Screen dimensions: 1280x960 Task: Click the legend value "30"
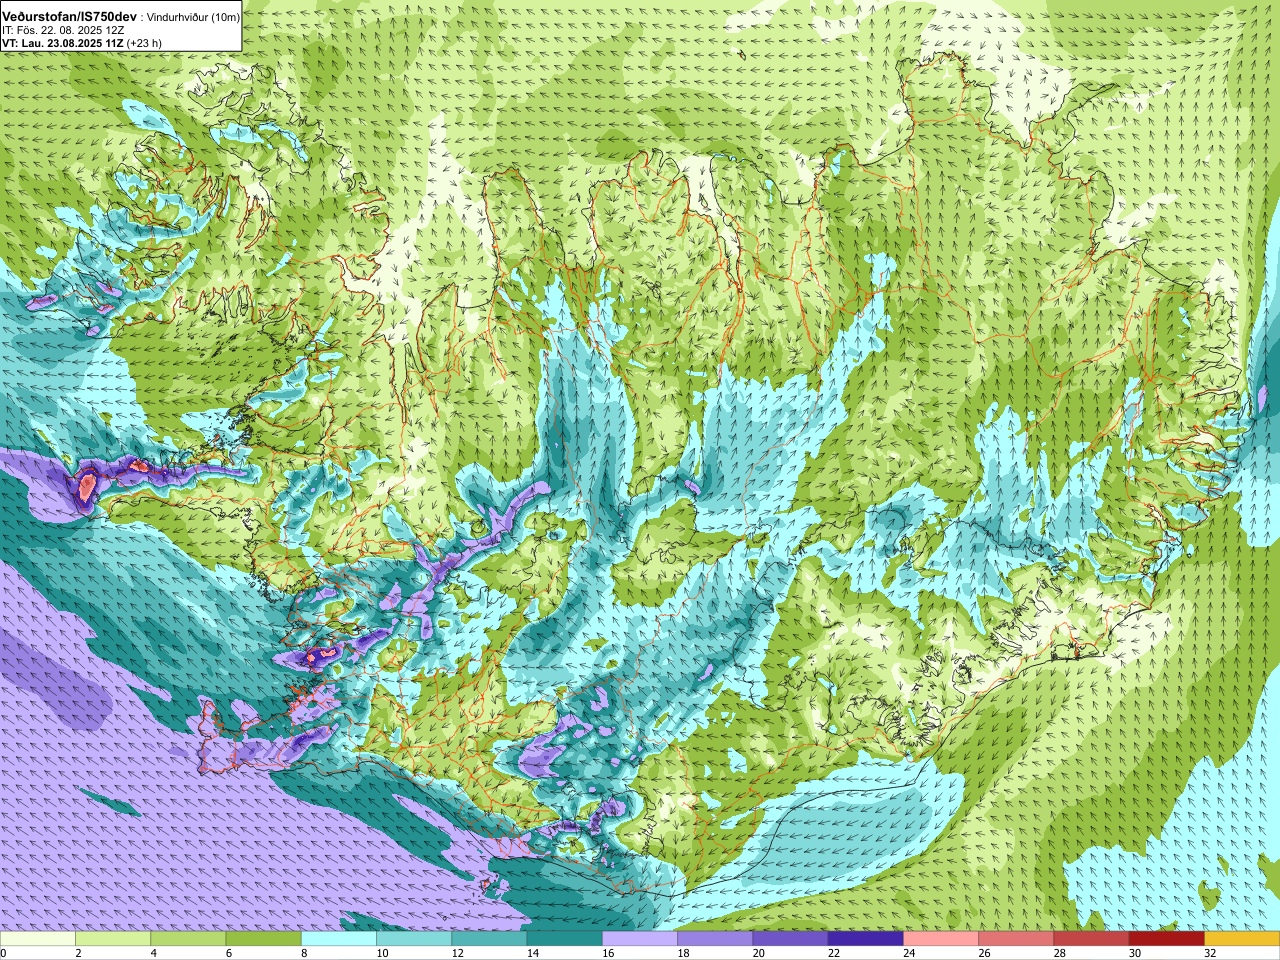(1135, 953)
